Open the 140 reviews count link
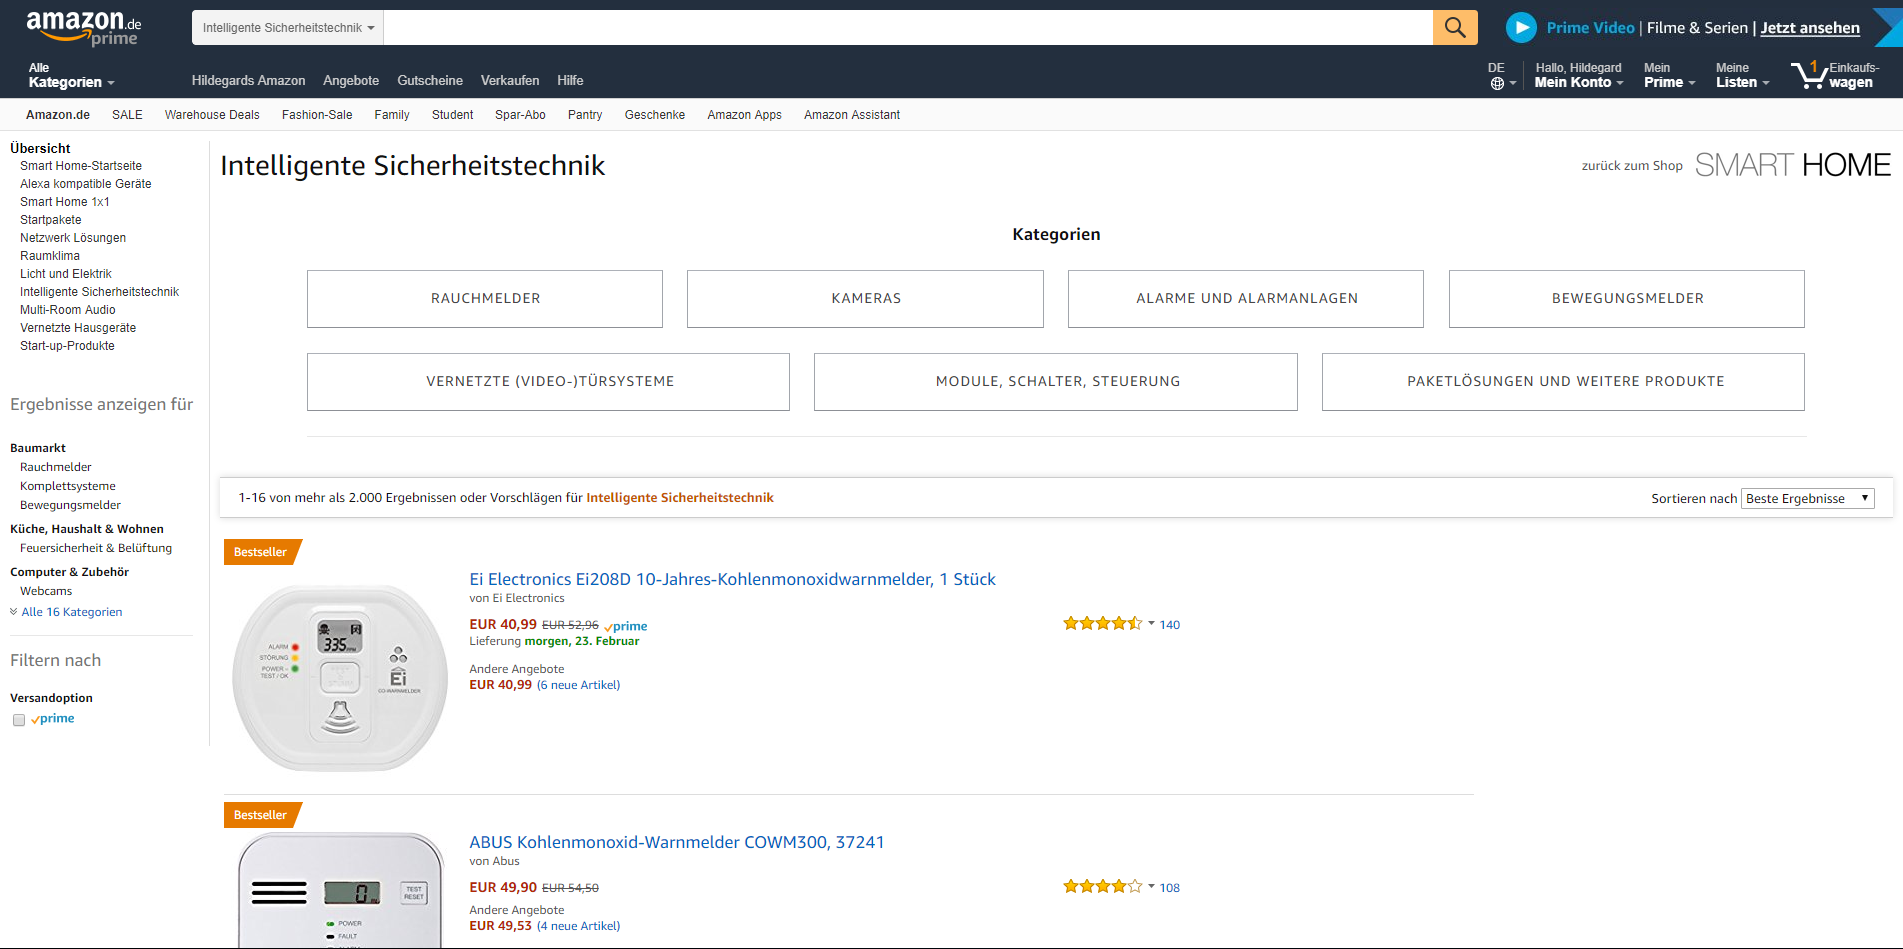Screen dimensions: 1903x949 tap(1170, 625)
